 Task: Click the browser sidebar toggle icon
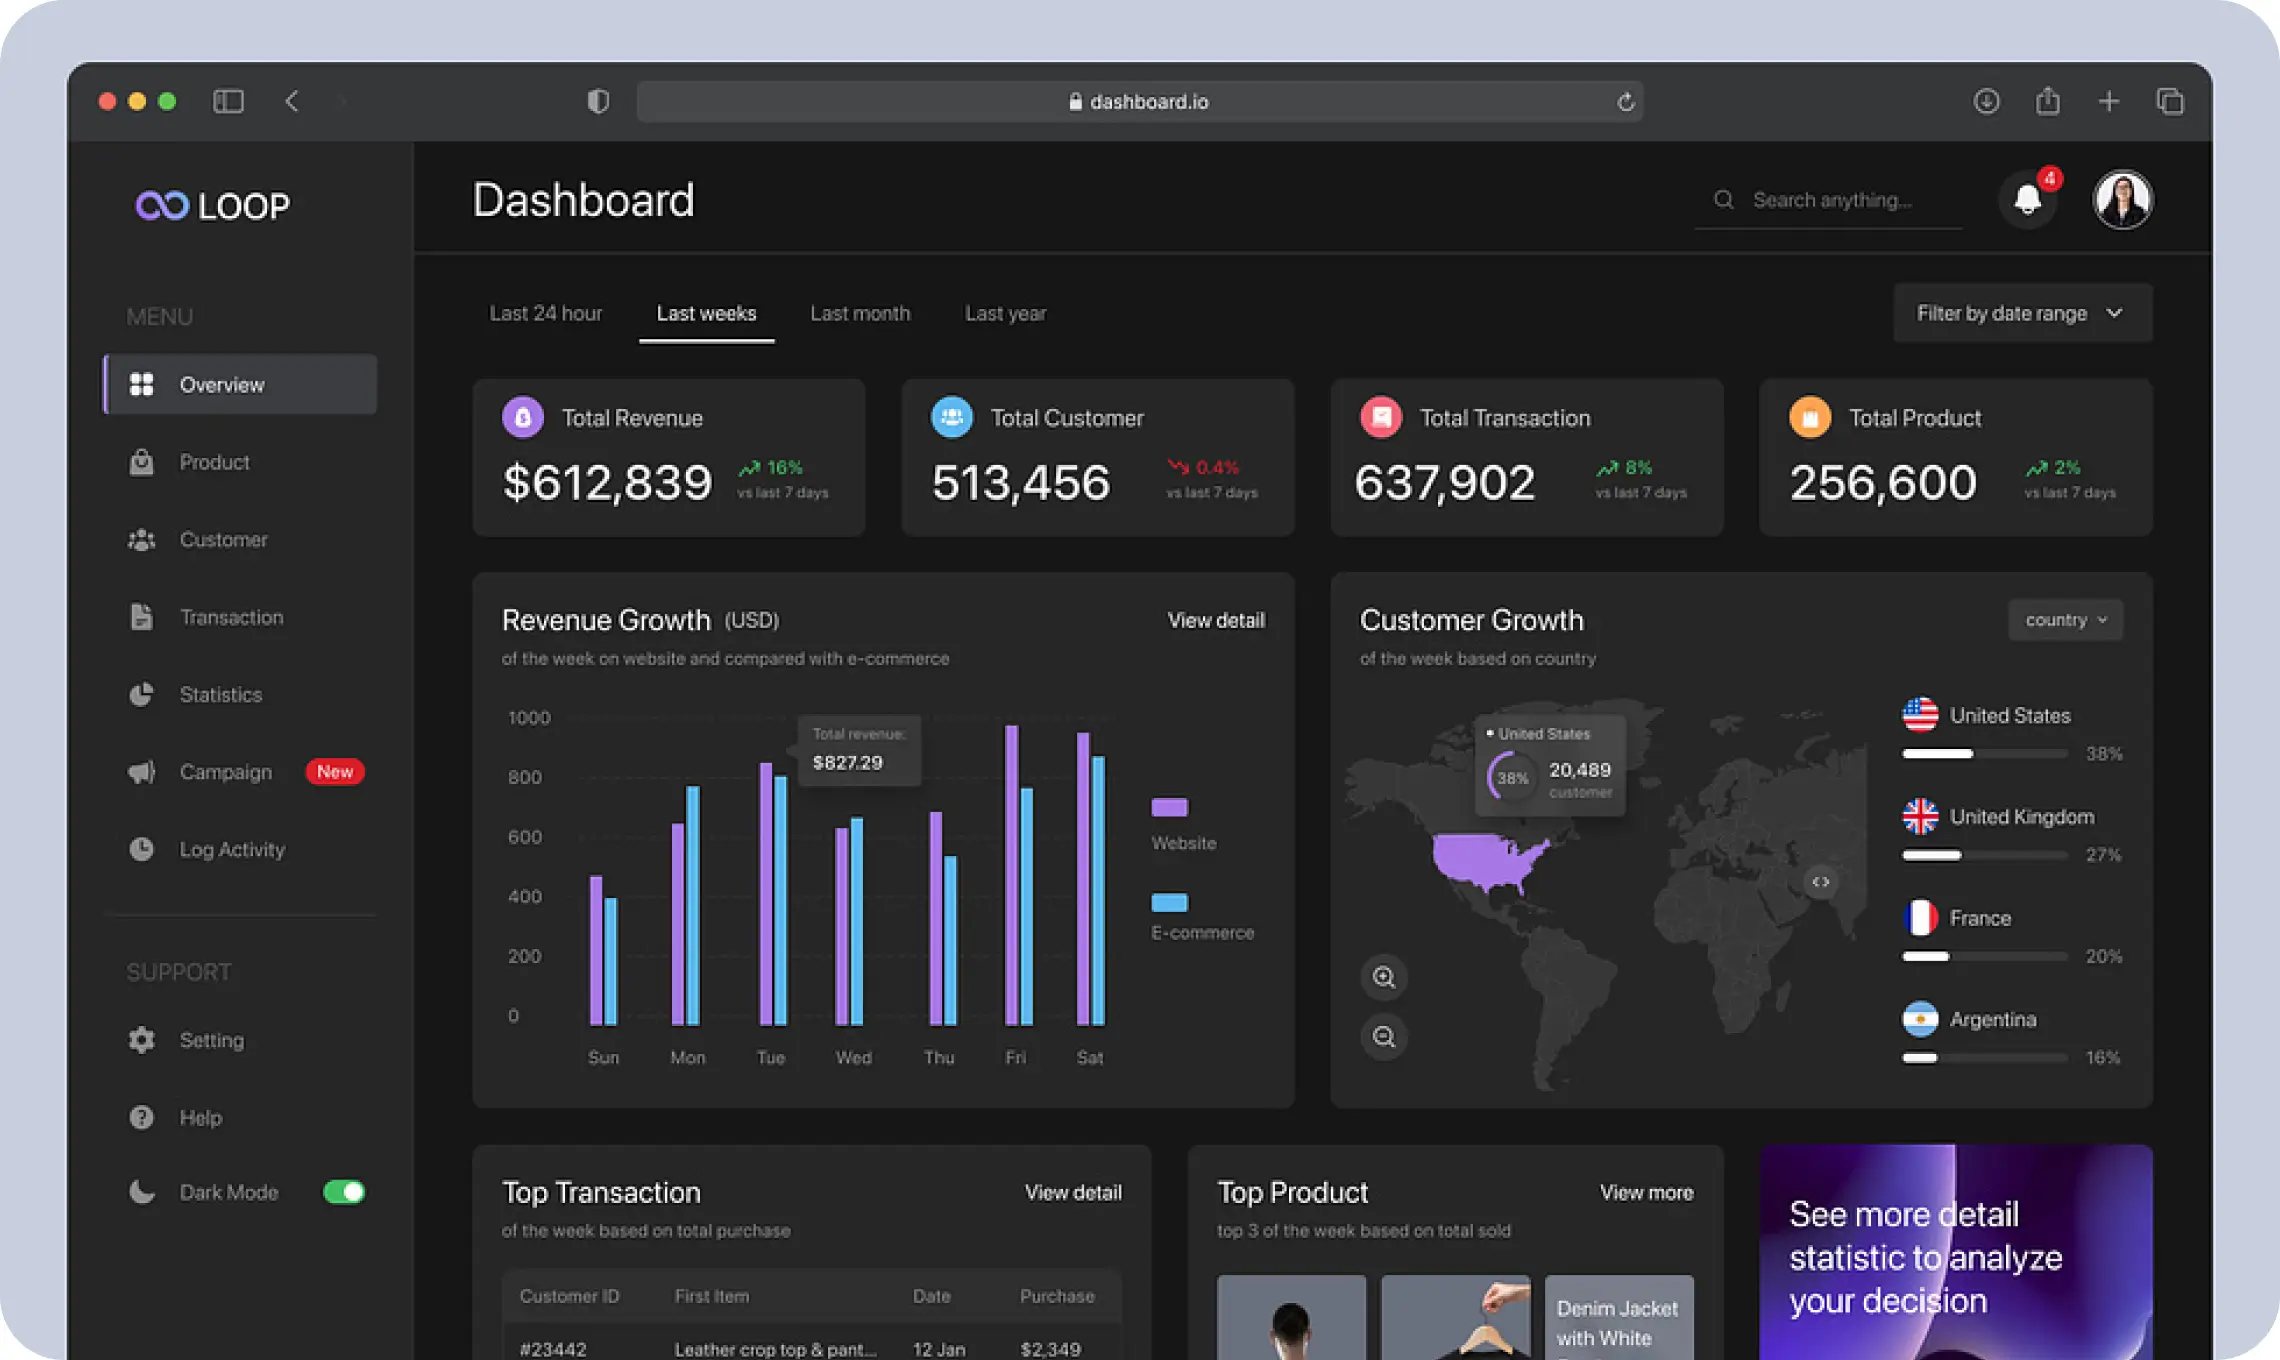pyautogui.click(x=228, y=101)
